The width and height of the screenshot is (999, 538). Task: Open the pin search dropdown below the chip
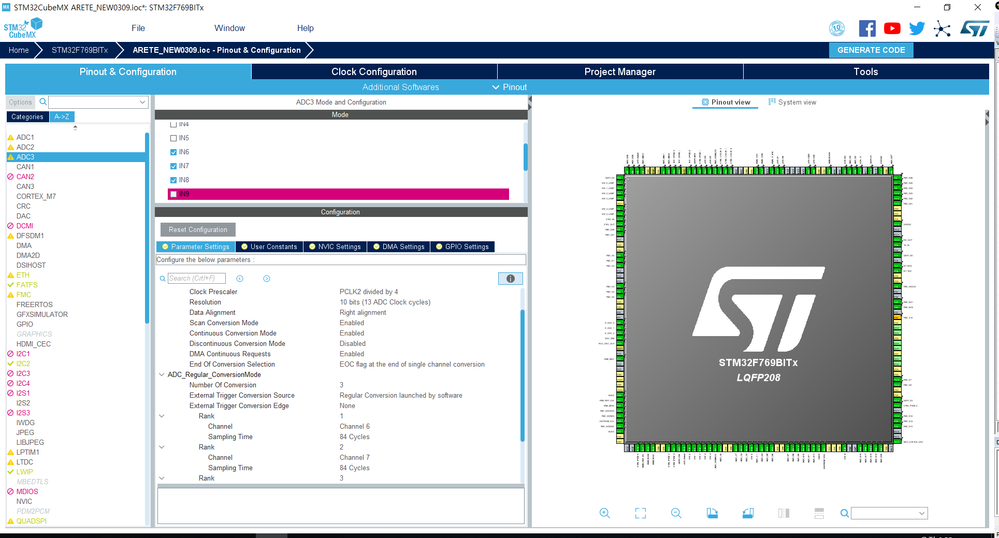click(x=921, y=513)
